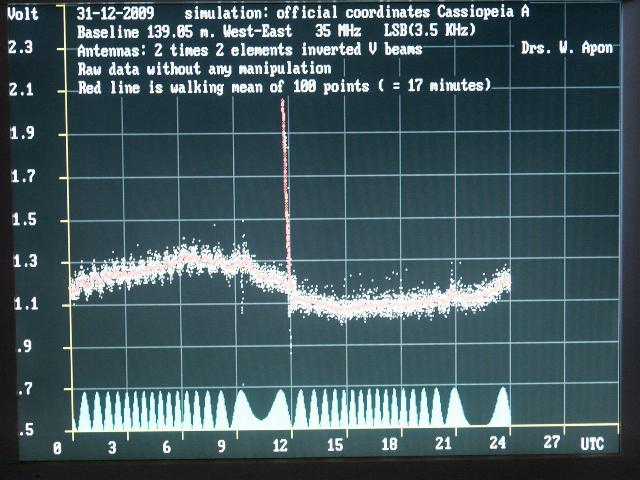Click the x-axis hour label 6
Screen dimensions: 640x480
167,447
